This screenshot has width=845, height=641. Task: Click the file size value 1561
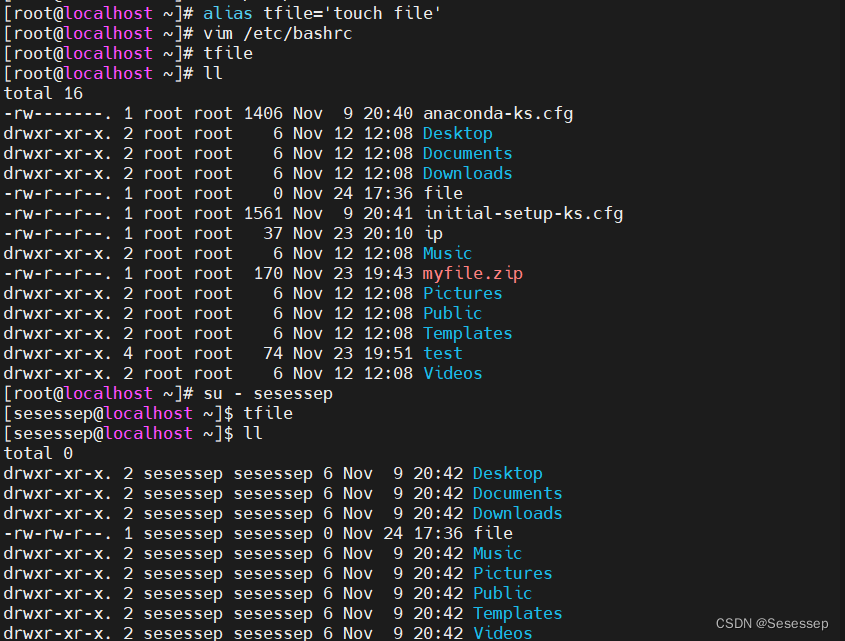pos(263,213)
